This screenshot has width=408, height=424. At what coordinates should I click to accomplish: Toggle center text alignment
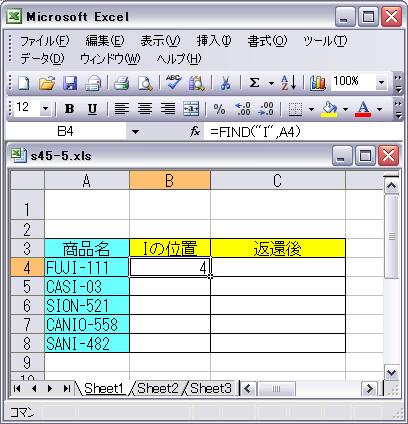coord(145,109)
